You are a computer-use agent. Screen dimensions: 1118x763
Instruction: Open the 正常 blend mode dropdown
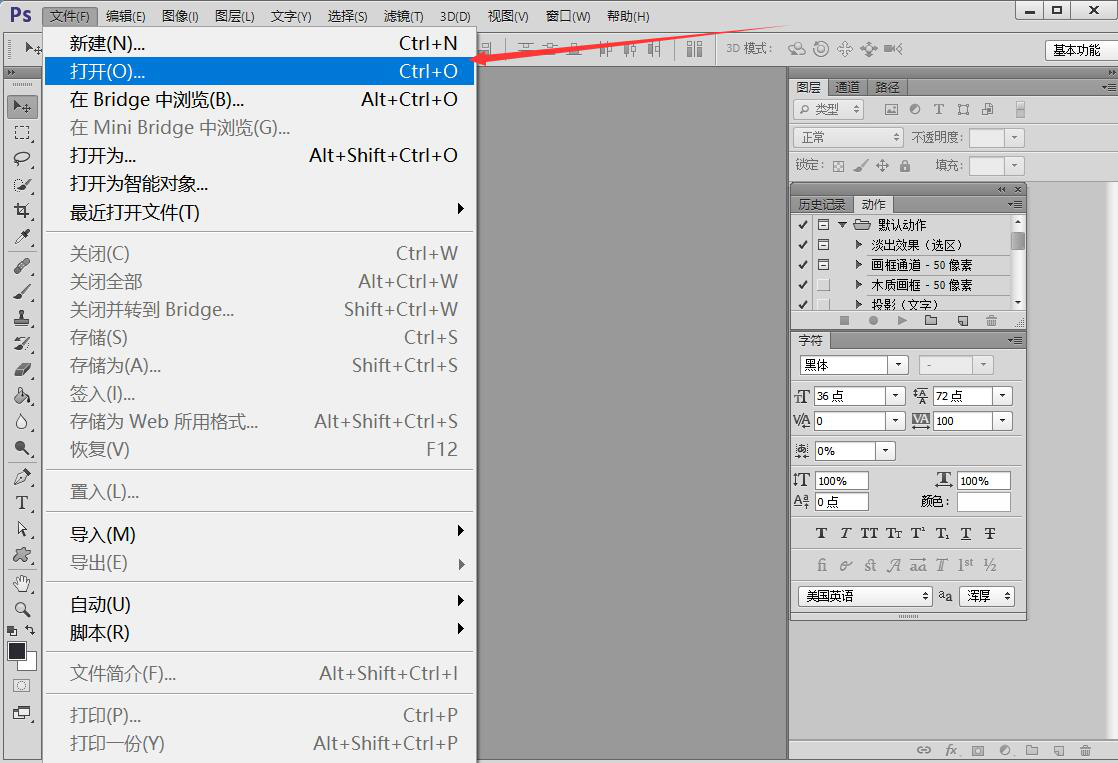coord(848,137)
